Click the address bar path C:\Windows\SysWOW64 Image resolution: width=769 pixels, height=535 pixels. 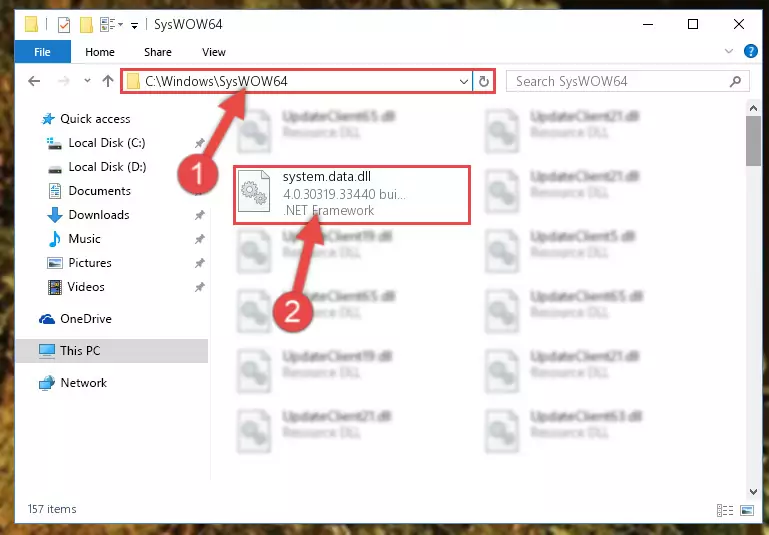coord(216,81)
